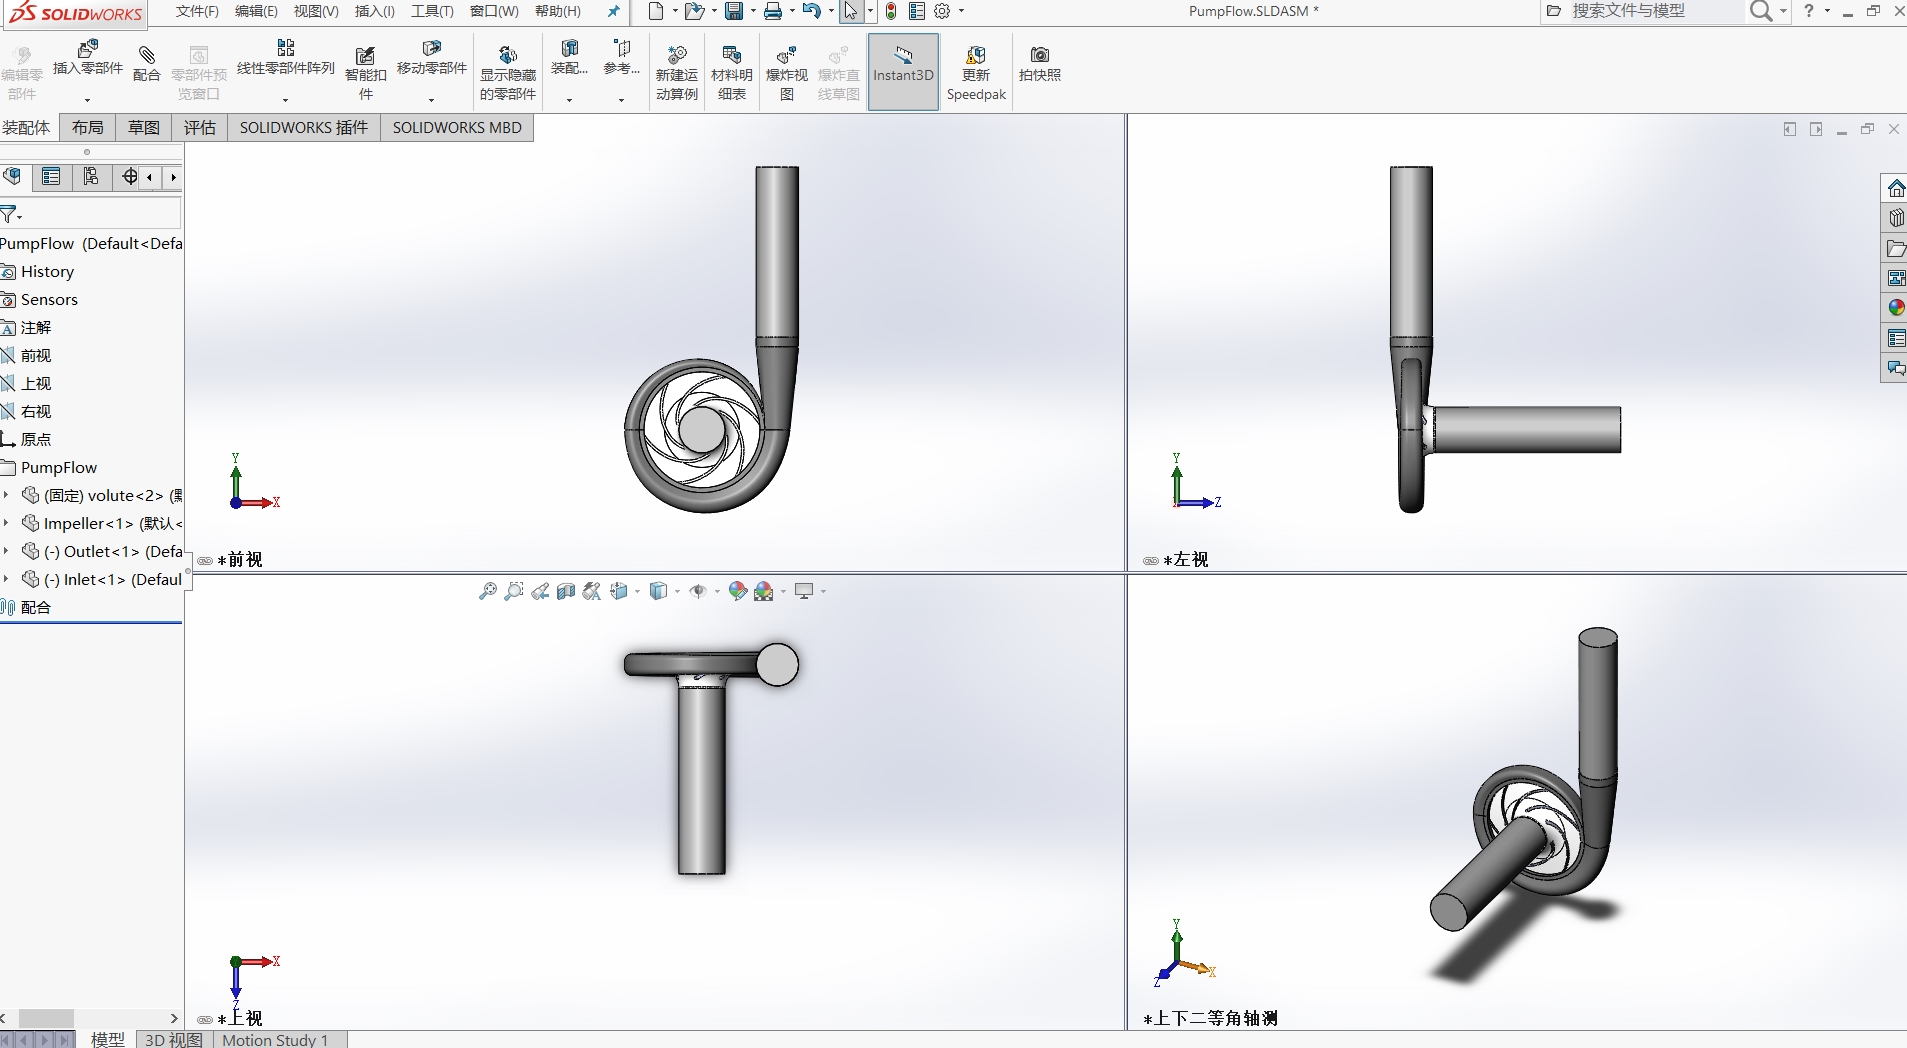
Task: Open Insert Components dropdown arrow
Action: (87, 100)
